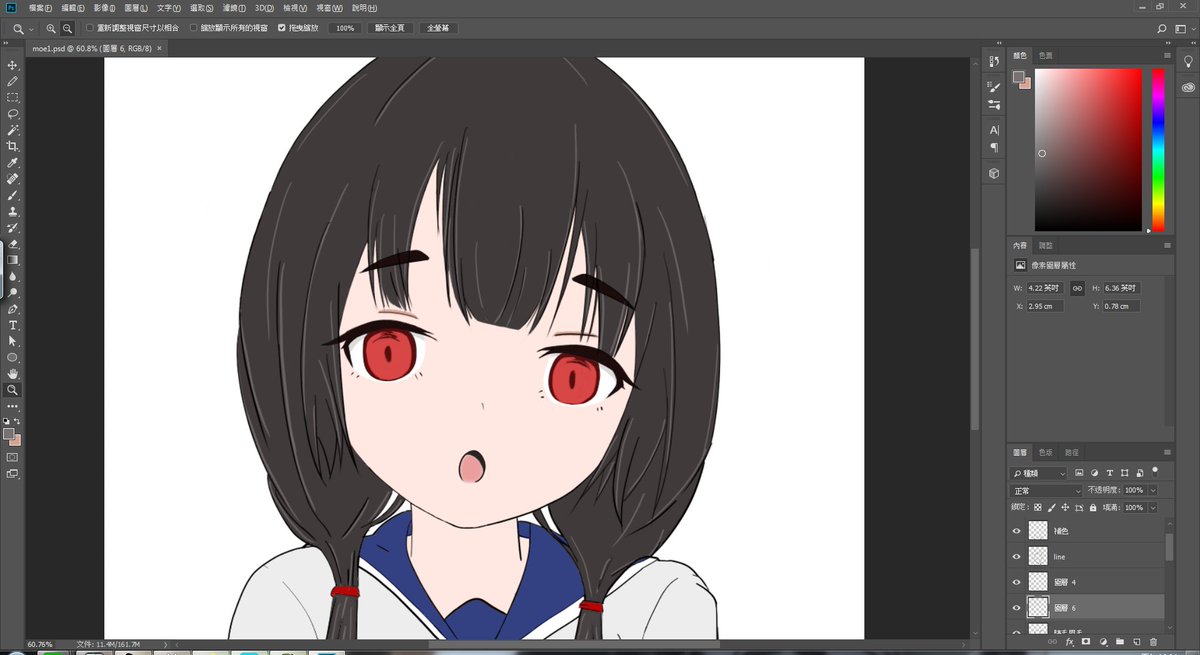
Task: Open the Properties panel options menu
Action: 1167,245
